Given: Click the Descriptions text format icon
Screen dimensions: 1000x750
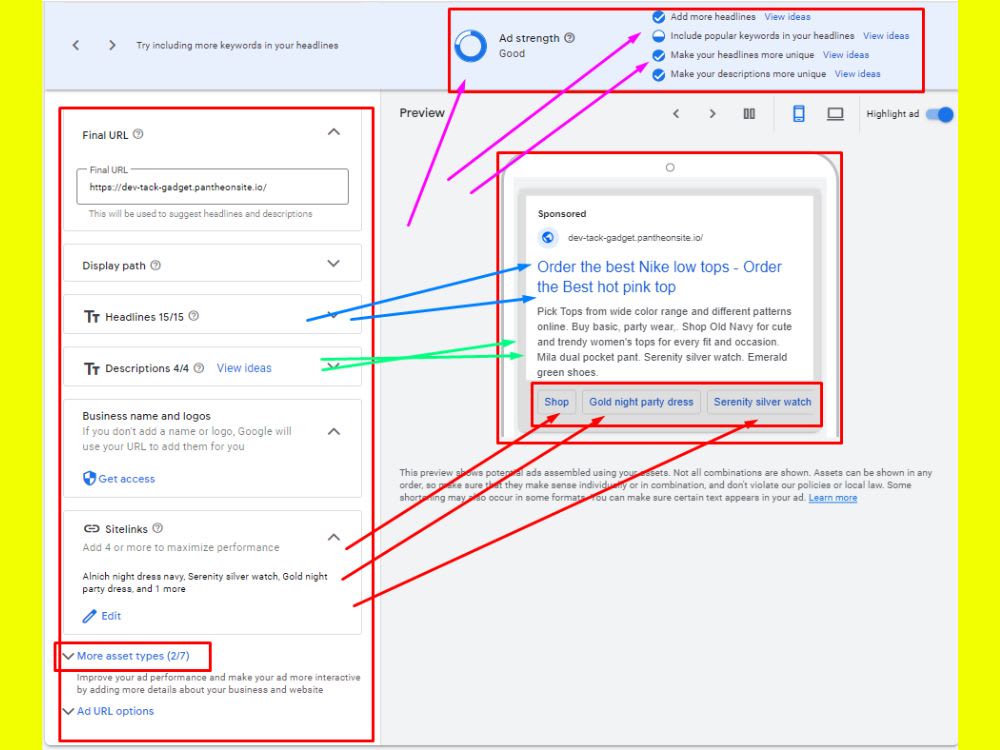Looking at the screenshot, I should pyautogui.click(x=92, y=369).
